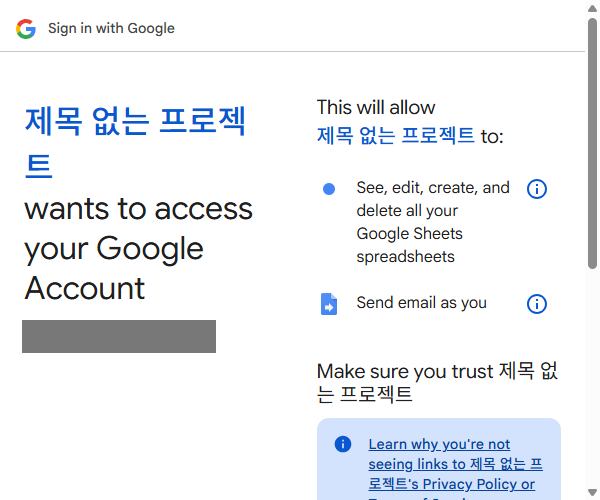The width and height of the screenshot is (600, 500).
Task: Click the See, edit, create, and delete text
Action: (433, 222)
